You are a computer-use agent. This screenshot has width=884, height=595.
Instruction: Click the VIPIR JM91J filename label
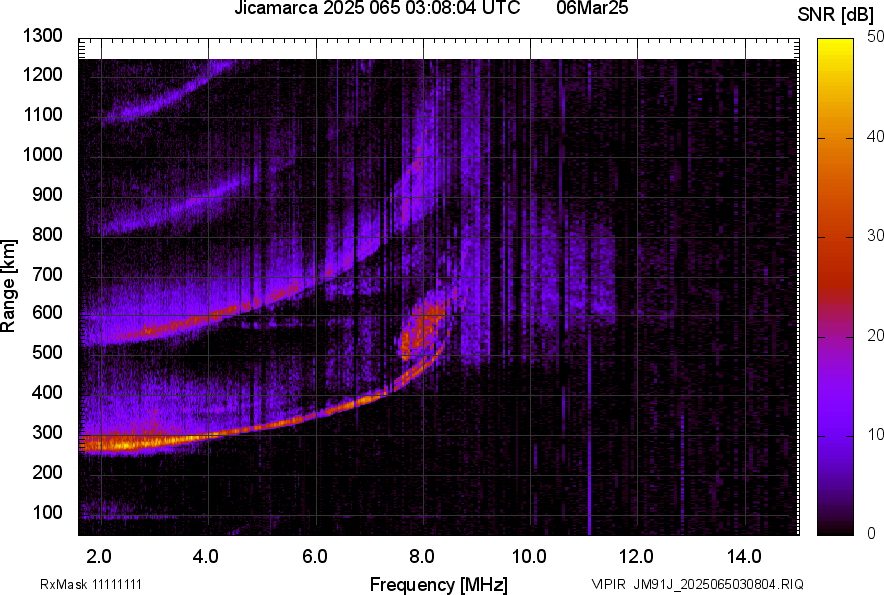[696, 584]
